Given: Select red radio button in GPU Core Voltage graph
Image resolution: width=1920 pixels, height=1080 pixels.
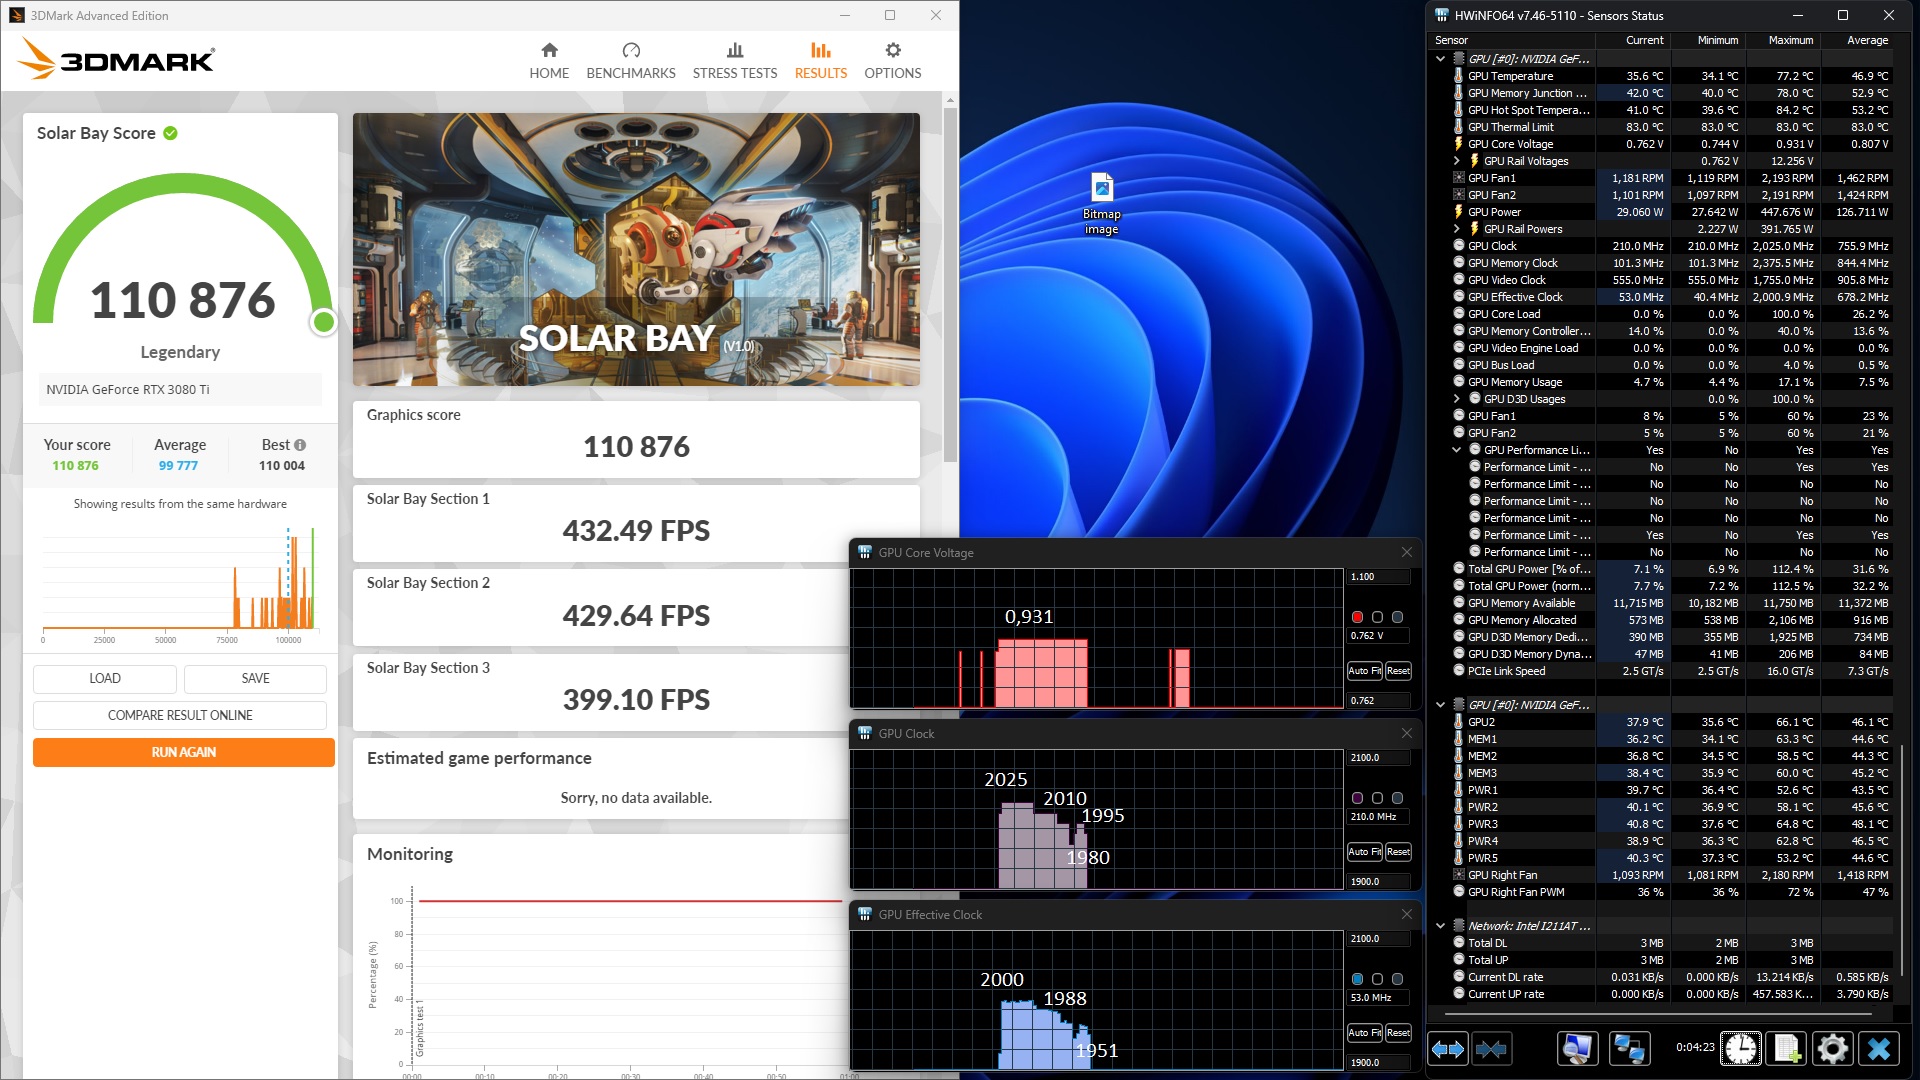Looking at the screenshot, I should (x=1357, y=617).
